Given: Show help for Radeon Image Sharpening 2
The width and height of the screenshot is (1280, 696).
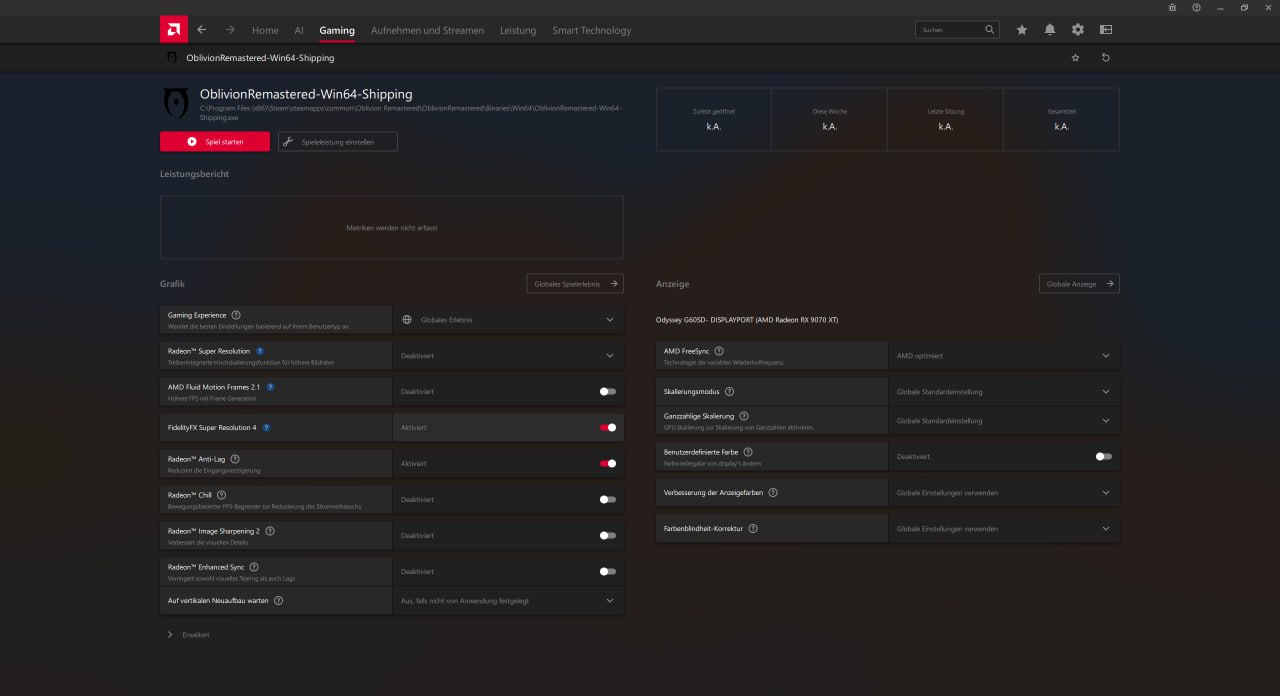Looking at the screenshot, I should click(270, 531).
